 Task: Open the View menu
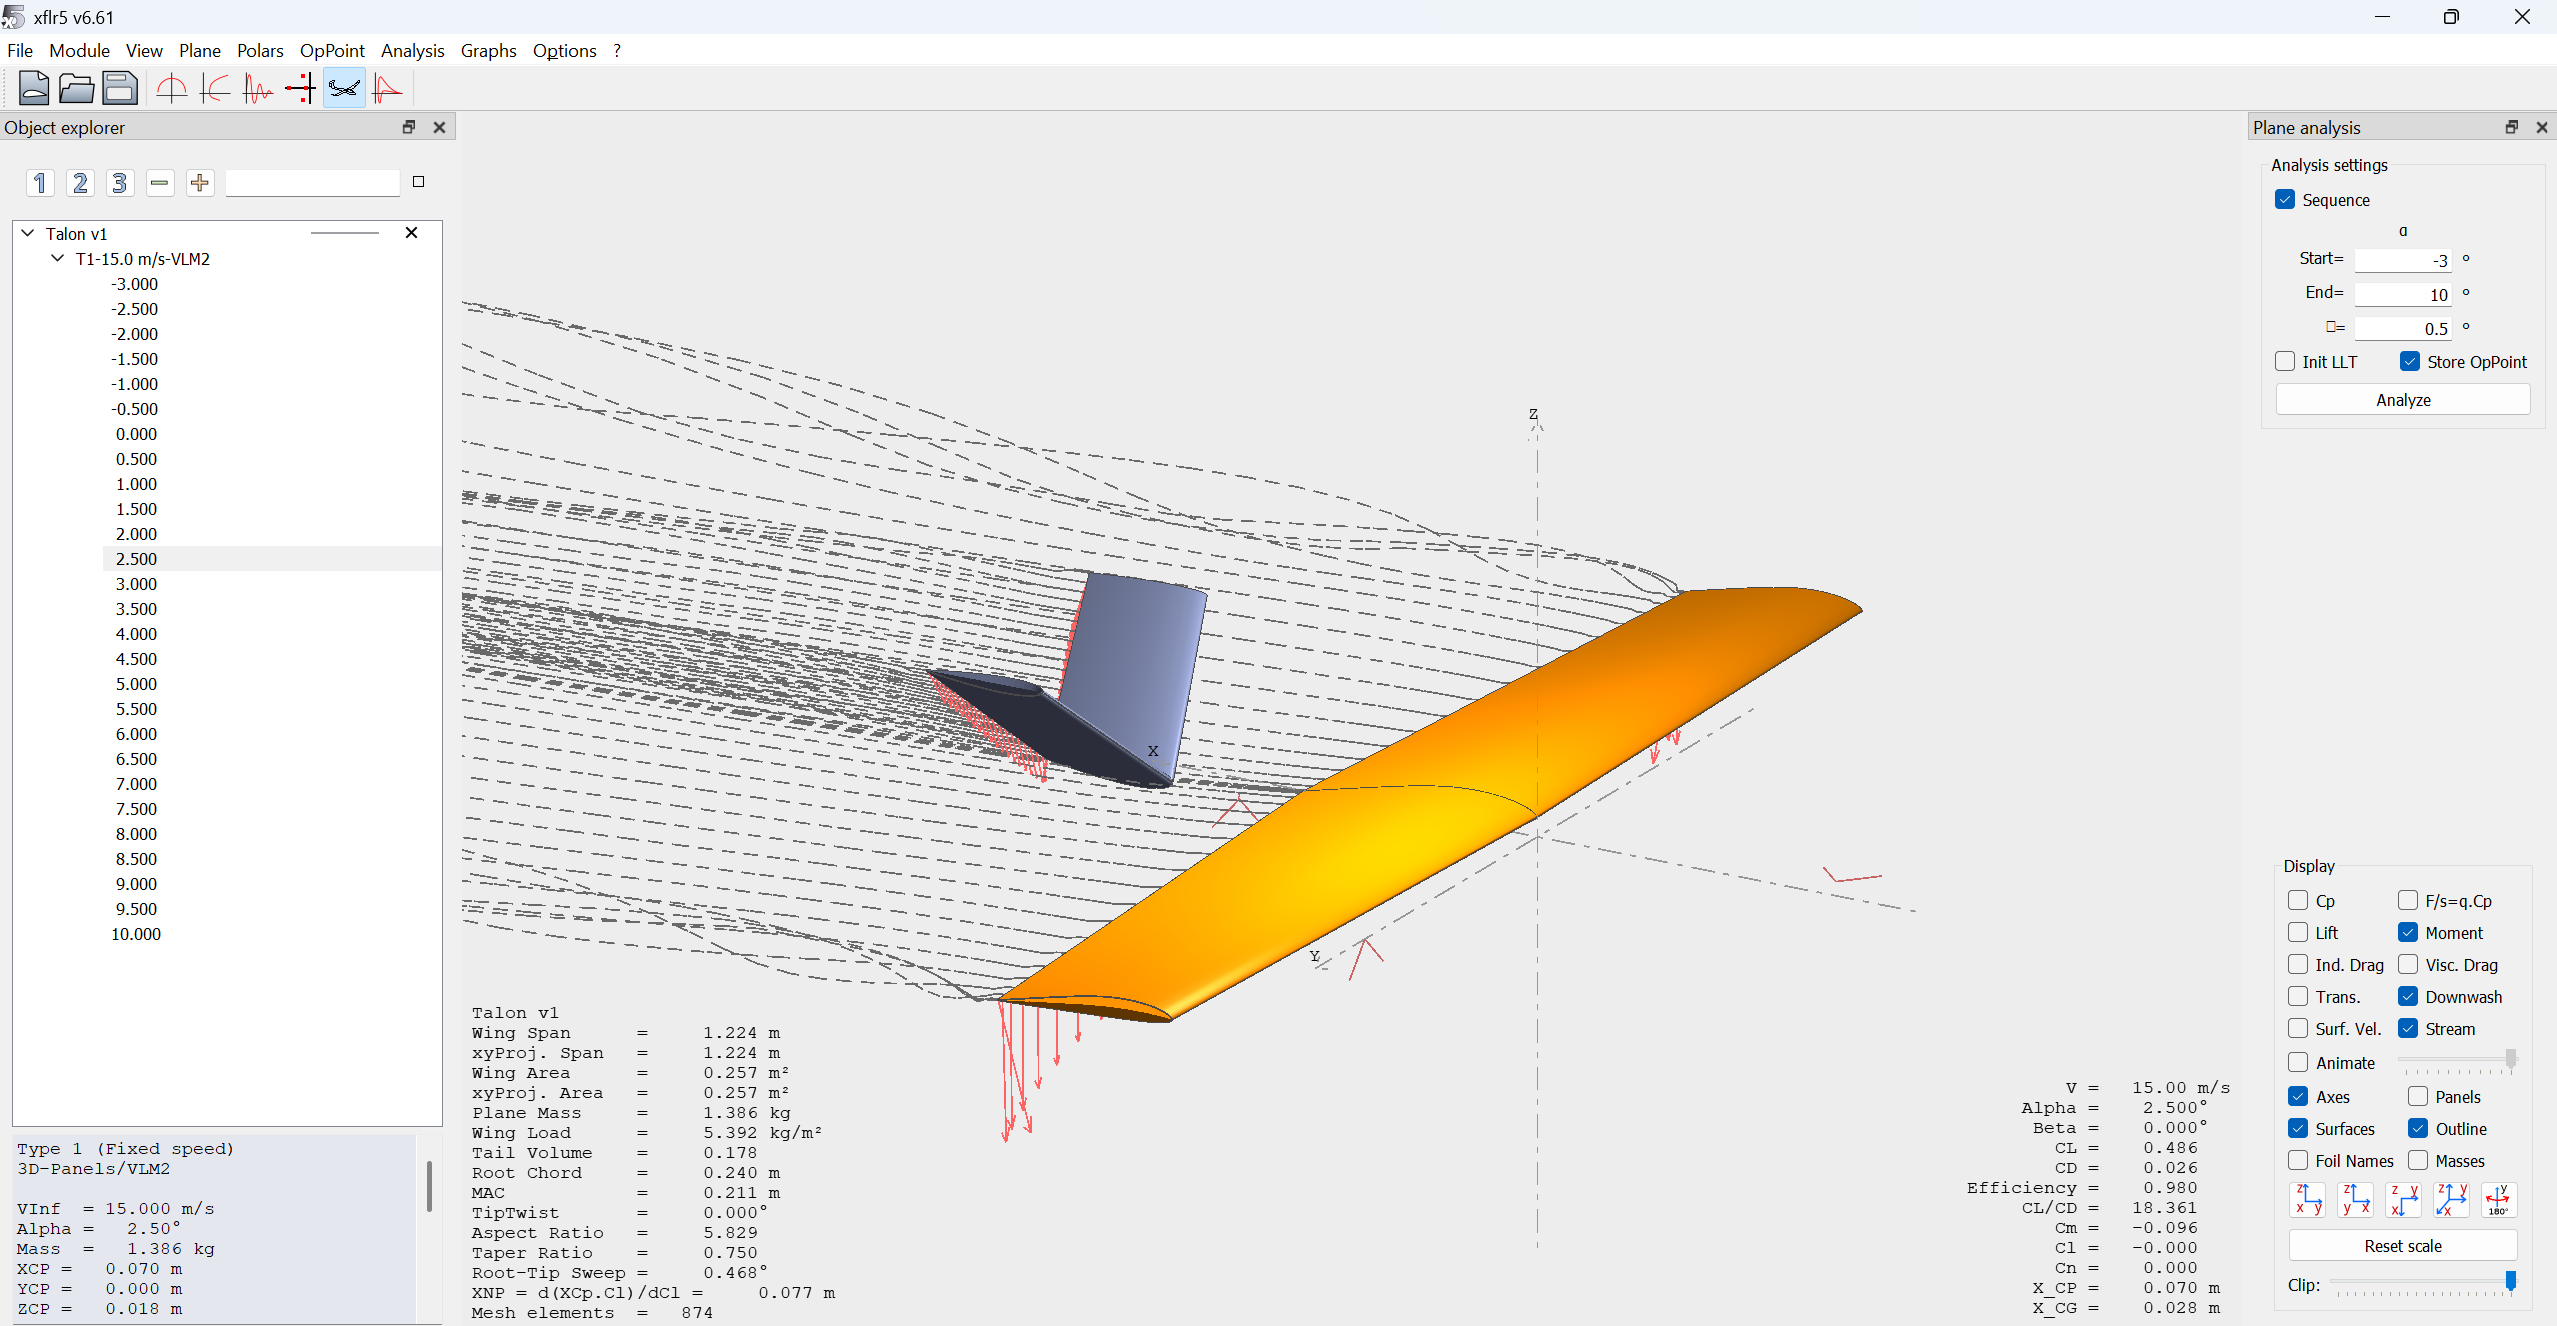click(144, 51)
